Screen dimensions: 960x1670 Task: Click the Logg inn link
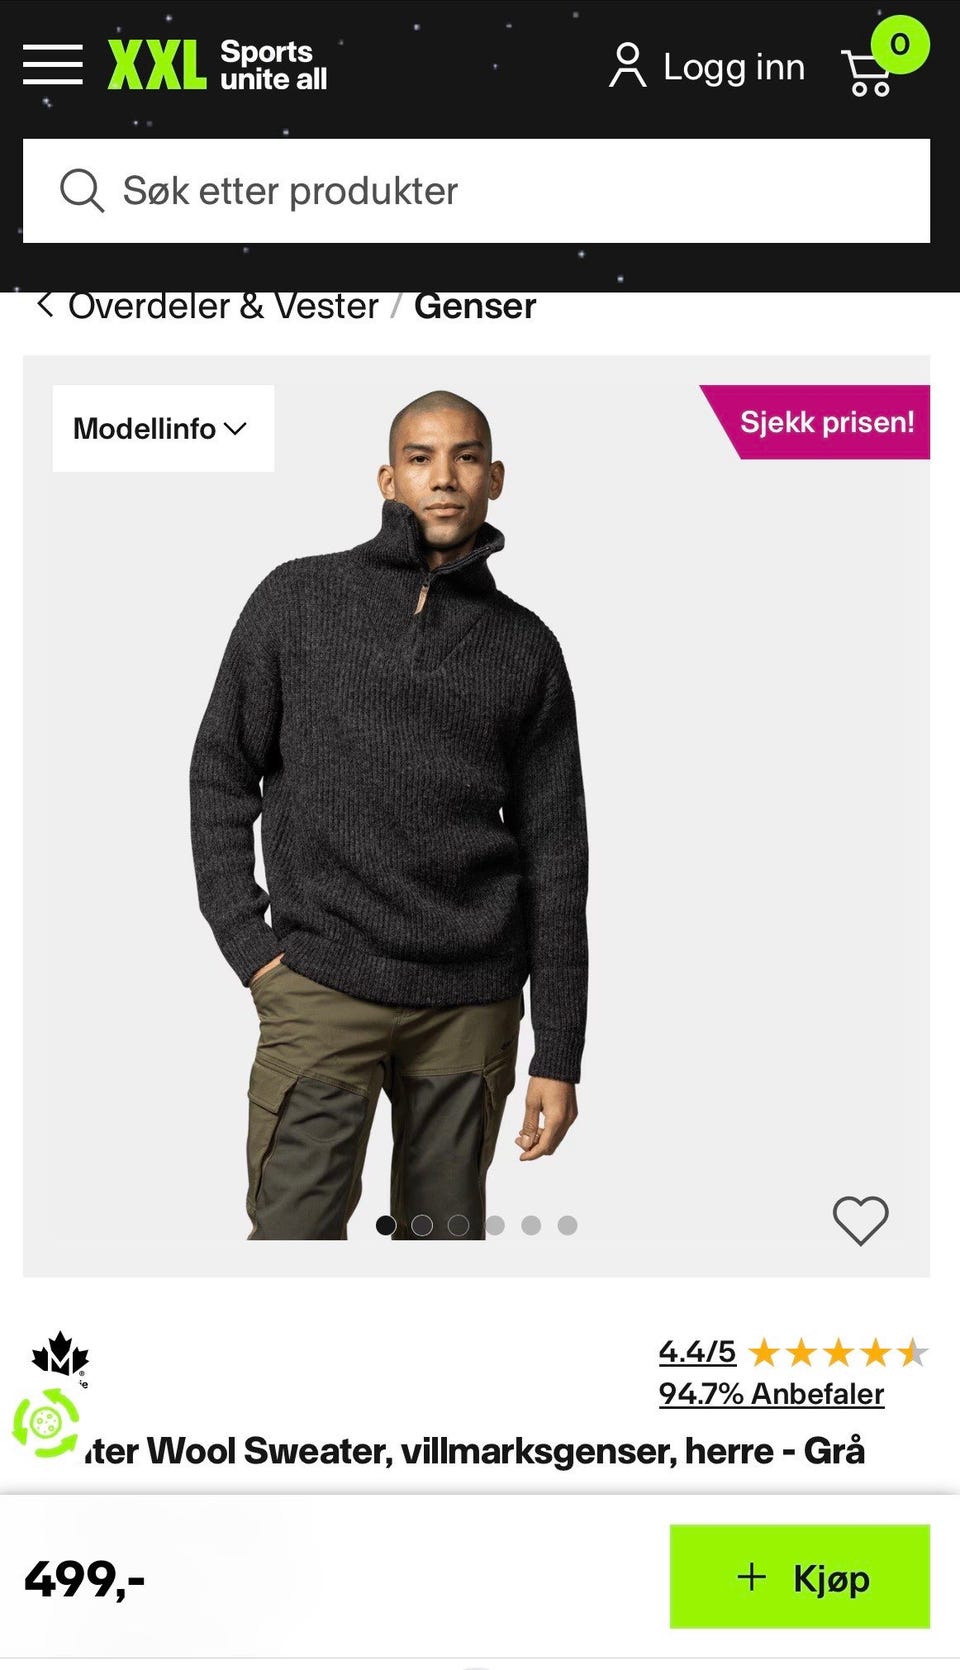[734, 67]
